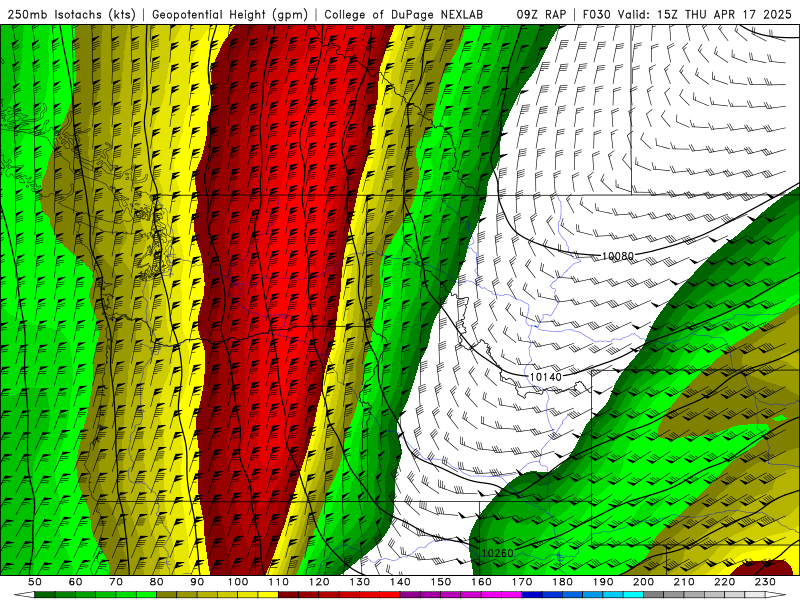Click the bright yellow swatch just before 110
Screen dimensions: 800x600
click(268, 594)
